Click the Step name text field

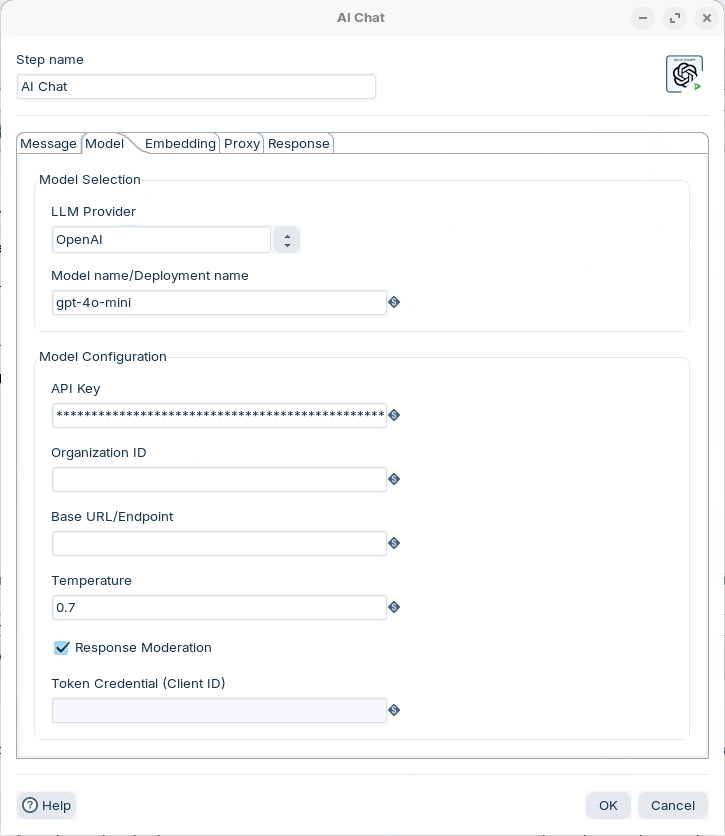[196, 87]
